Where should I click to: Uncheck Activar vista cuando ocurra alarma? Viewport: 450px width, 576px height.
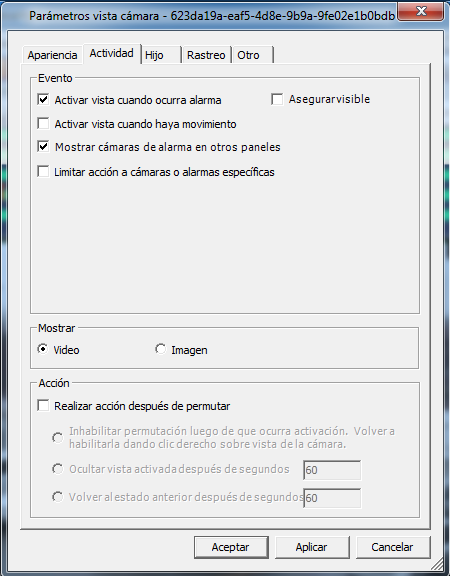click(x=43, y=100)
